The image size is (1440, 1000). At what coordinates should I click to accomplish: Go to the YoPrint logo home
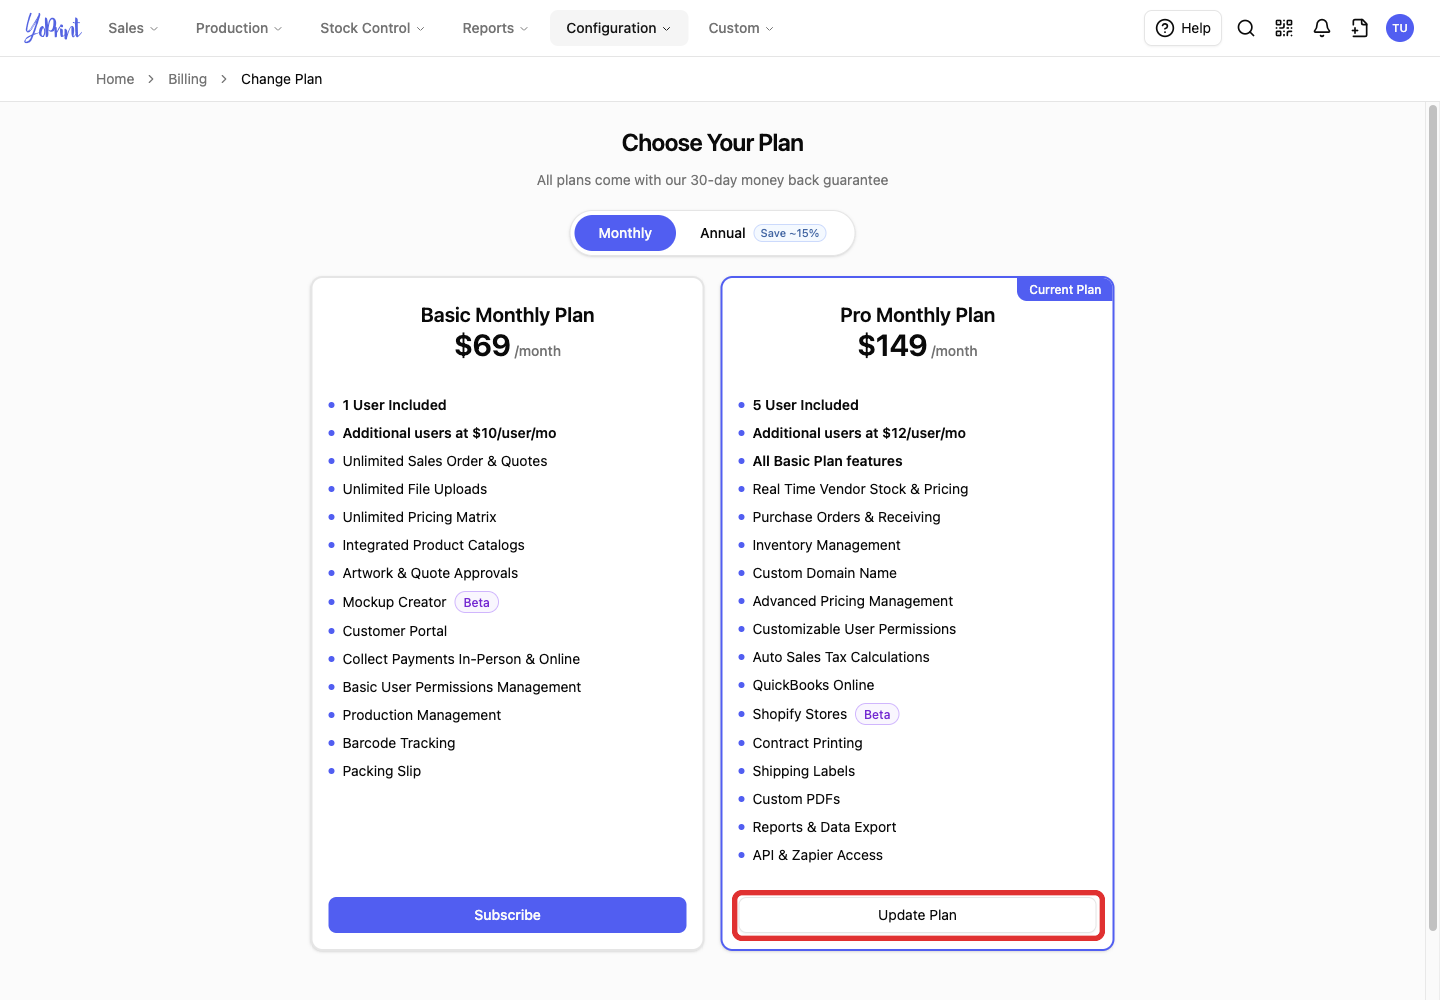point(52,28)
